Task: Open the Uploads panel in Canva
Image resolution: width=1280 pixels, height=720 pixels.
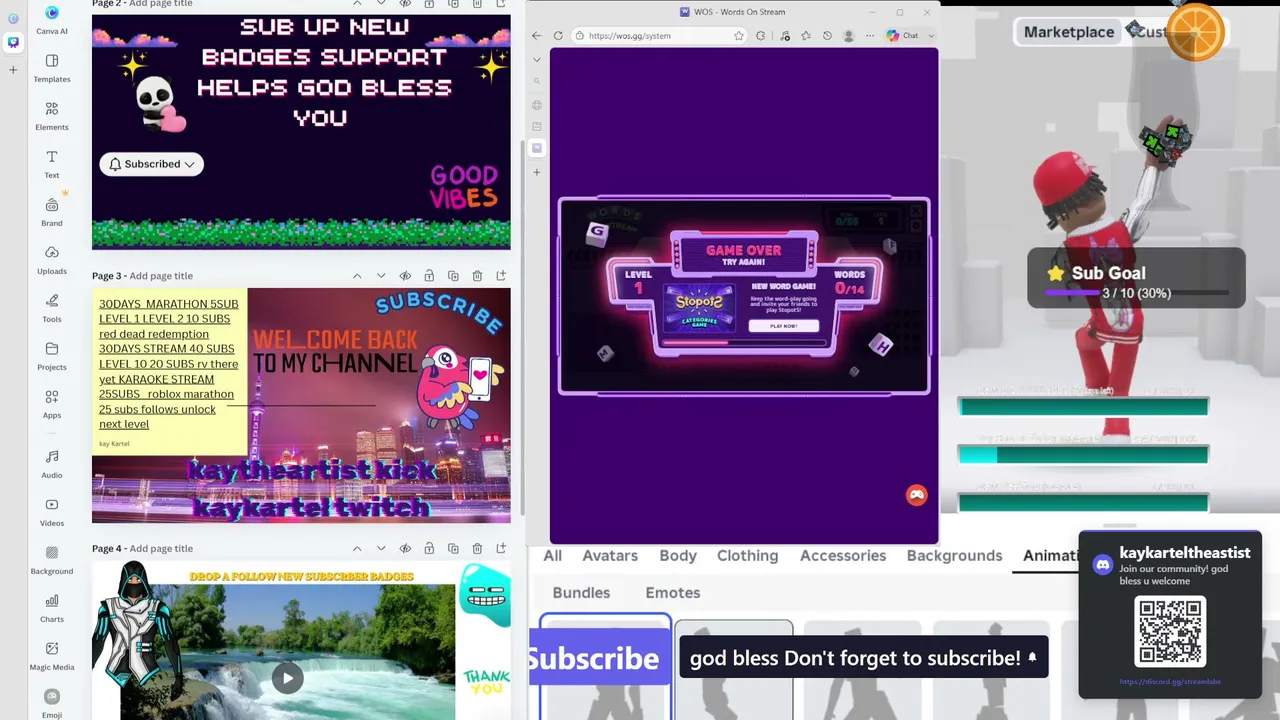Action: [x=52, y=259]
